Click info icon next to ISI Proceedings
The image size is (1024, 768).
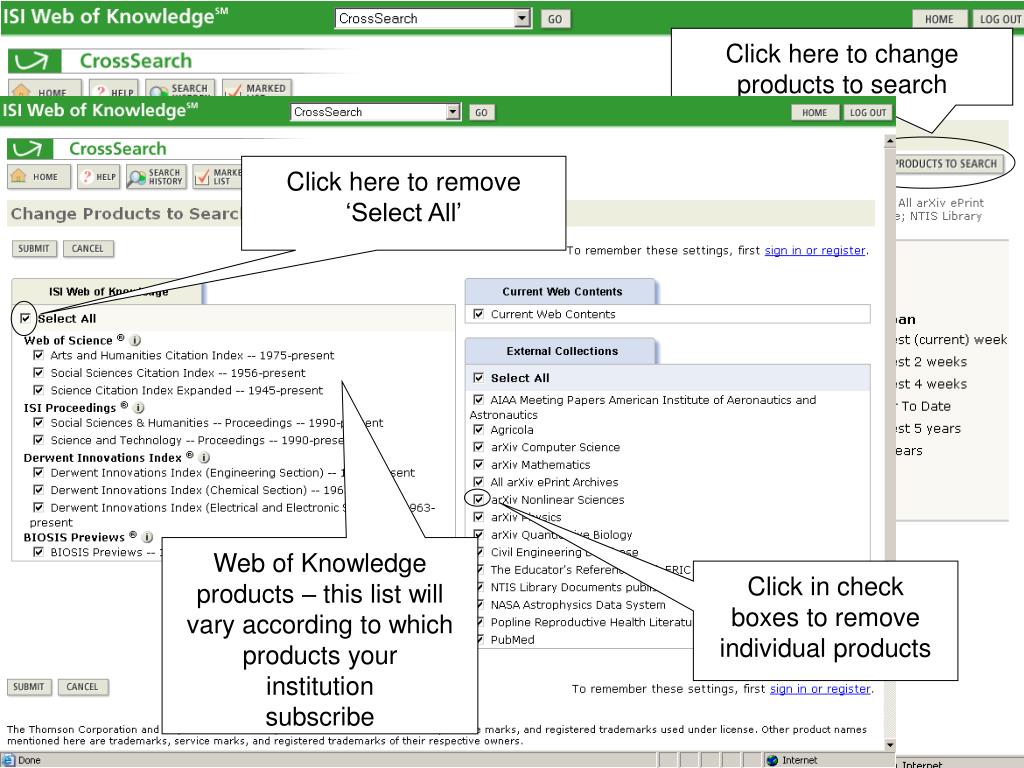tap(138, 408)
